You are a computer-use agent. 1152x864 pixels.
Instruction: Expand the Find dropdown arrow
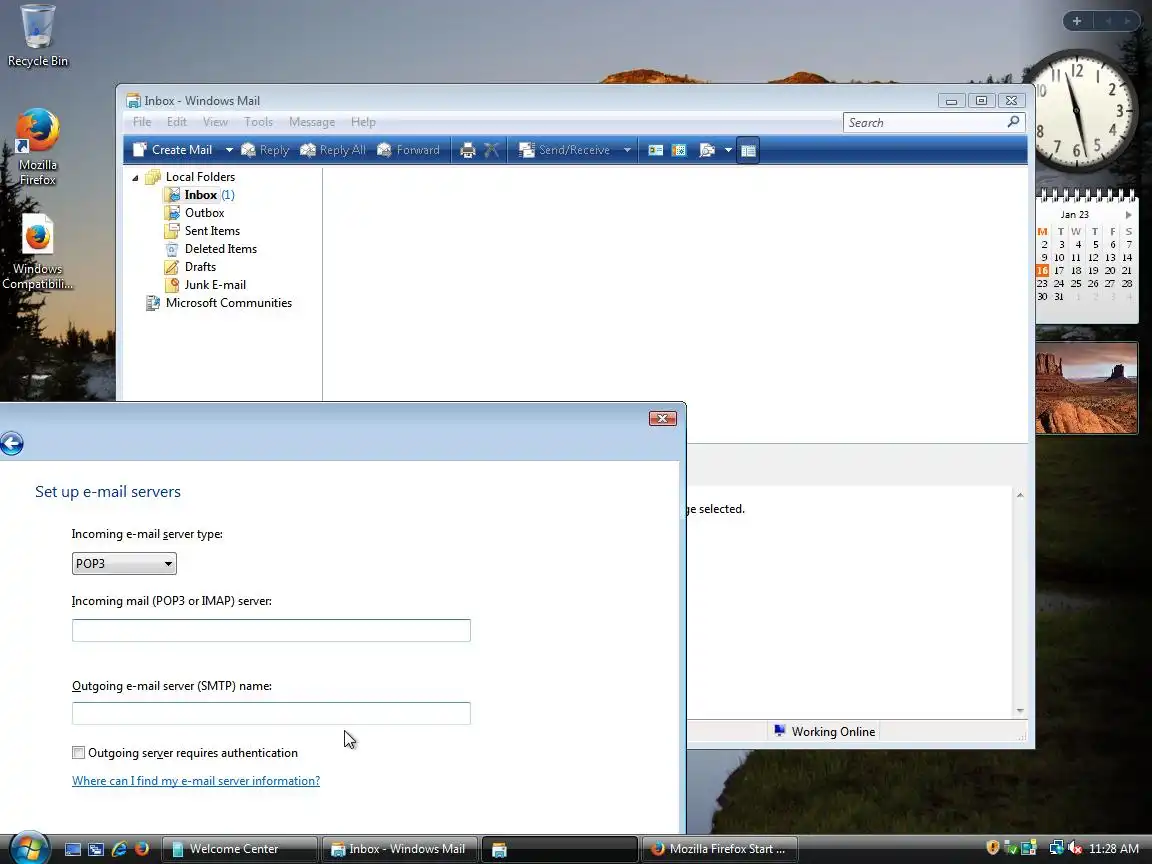[728, 150]
